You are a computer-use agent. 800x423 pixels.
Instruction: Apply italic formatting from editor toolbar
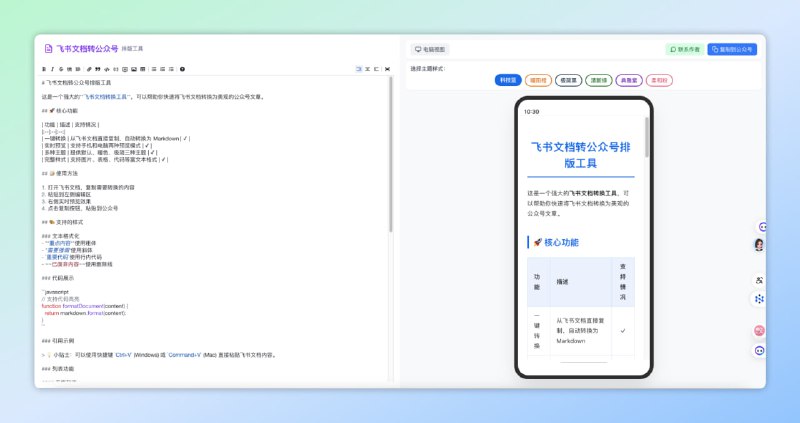click(x=53, y=69)
